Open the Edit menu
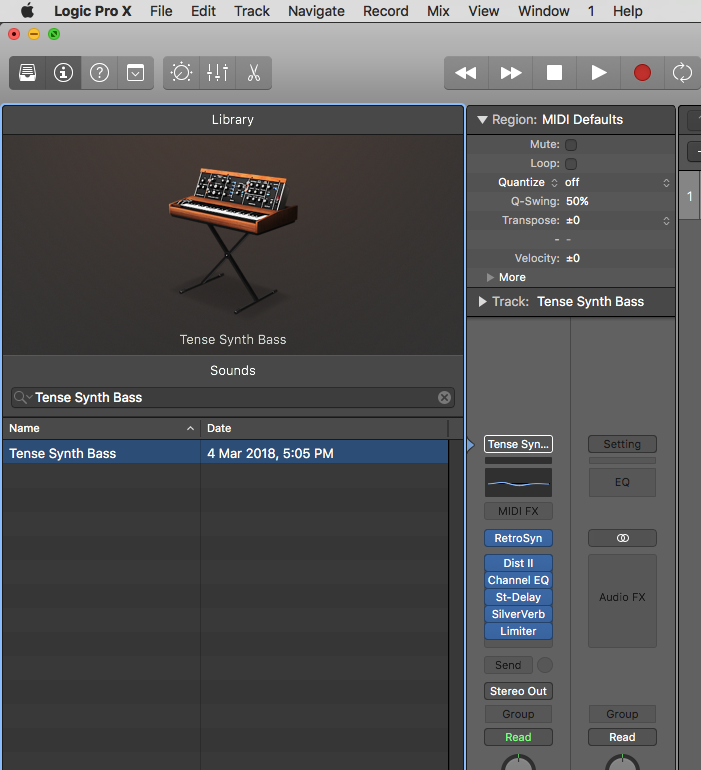 (x=203, y=11)
